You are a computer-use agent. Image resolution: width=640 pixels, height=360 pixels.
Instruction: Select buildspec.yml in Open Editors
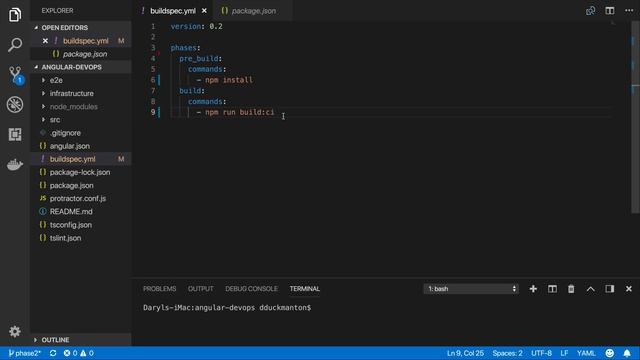[x=81, y=41]
